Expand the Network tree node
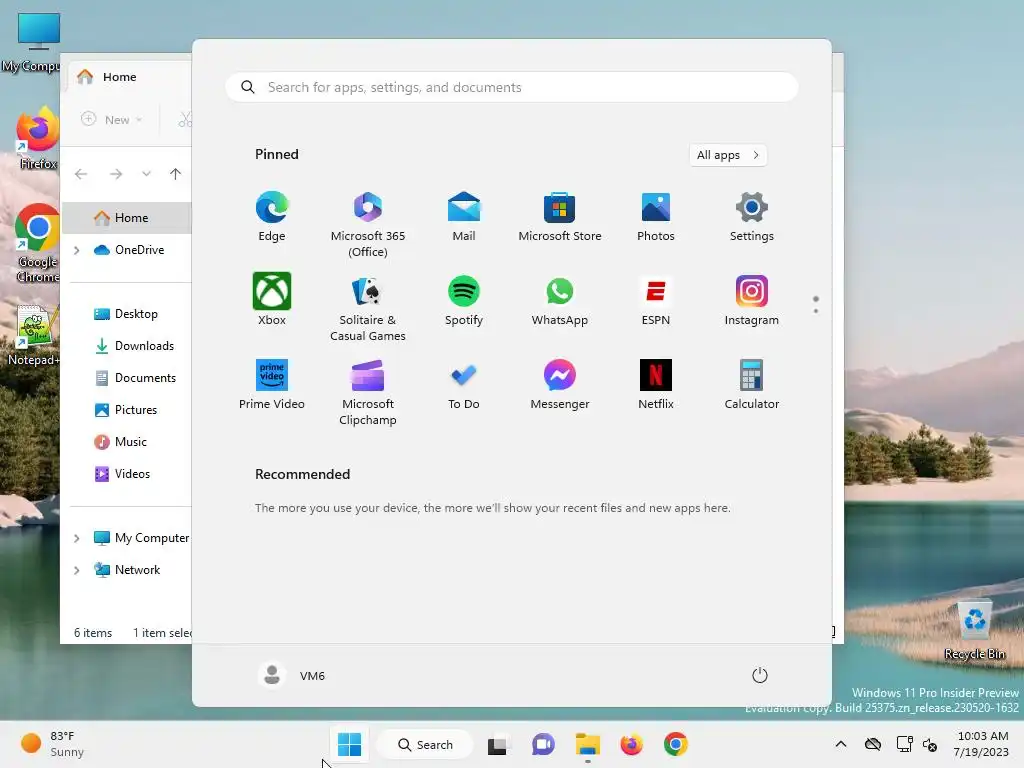Image resolution: width=1024 pixels, height=768 pixels. [x=76, y=570]
